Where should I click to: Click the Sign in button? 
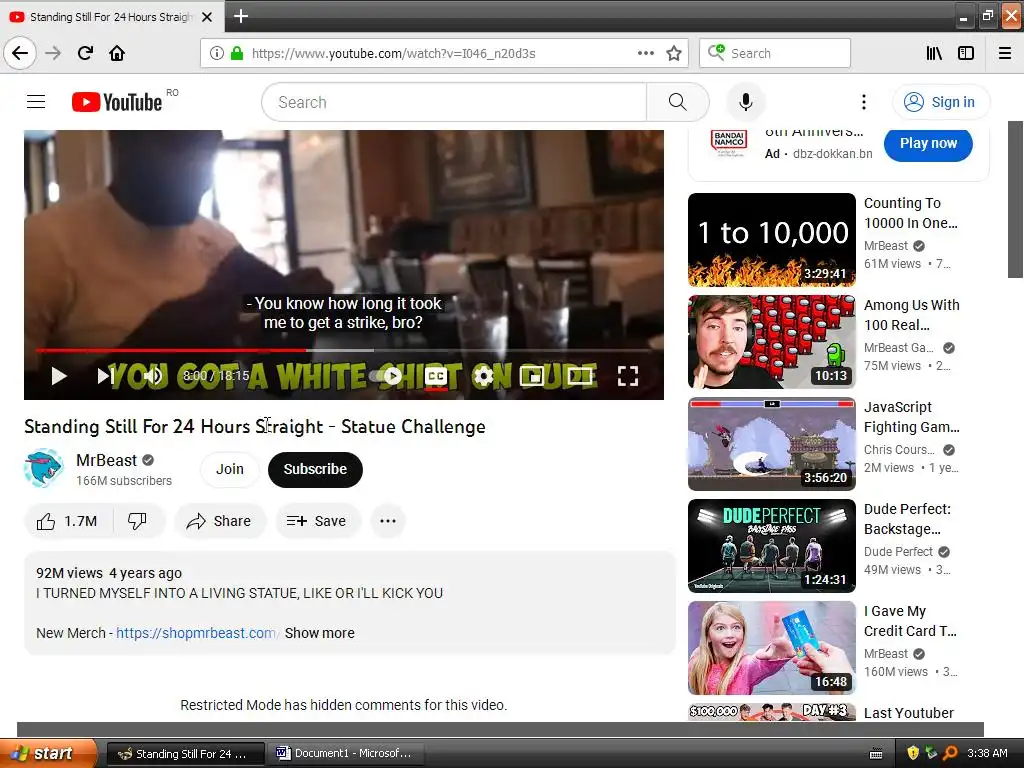(x=940, y=102)
